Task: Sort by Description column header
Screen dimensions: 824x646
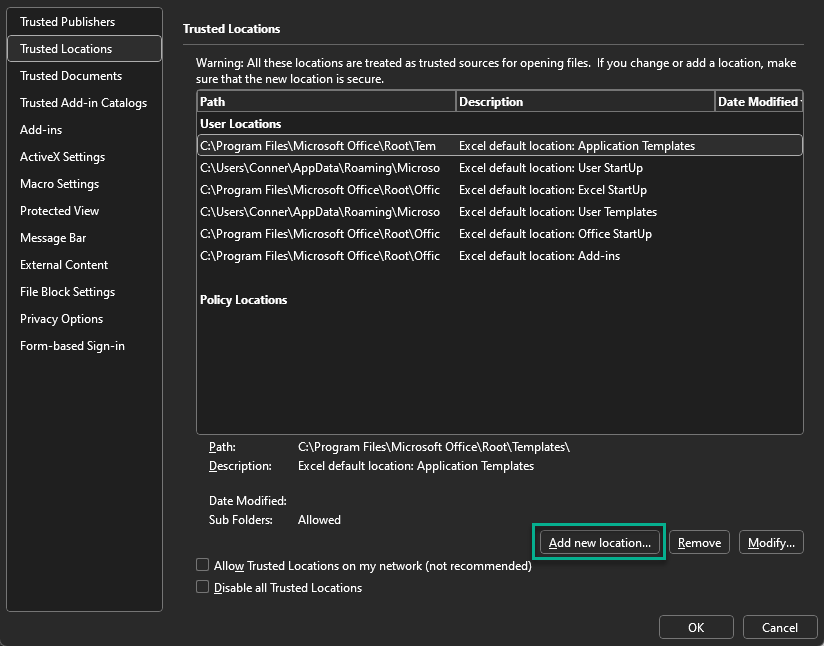Action: pos(585,101)
